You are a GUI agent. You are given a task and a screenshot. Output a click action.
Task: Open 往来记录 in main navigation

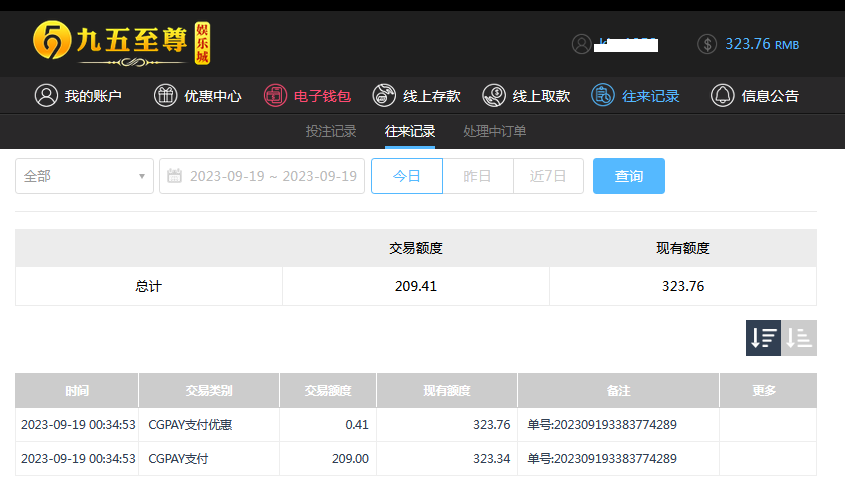coord(650,96)
